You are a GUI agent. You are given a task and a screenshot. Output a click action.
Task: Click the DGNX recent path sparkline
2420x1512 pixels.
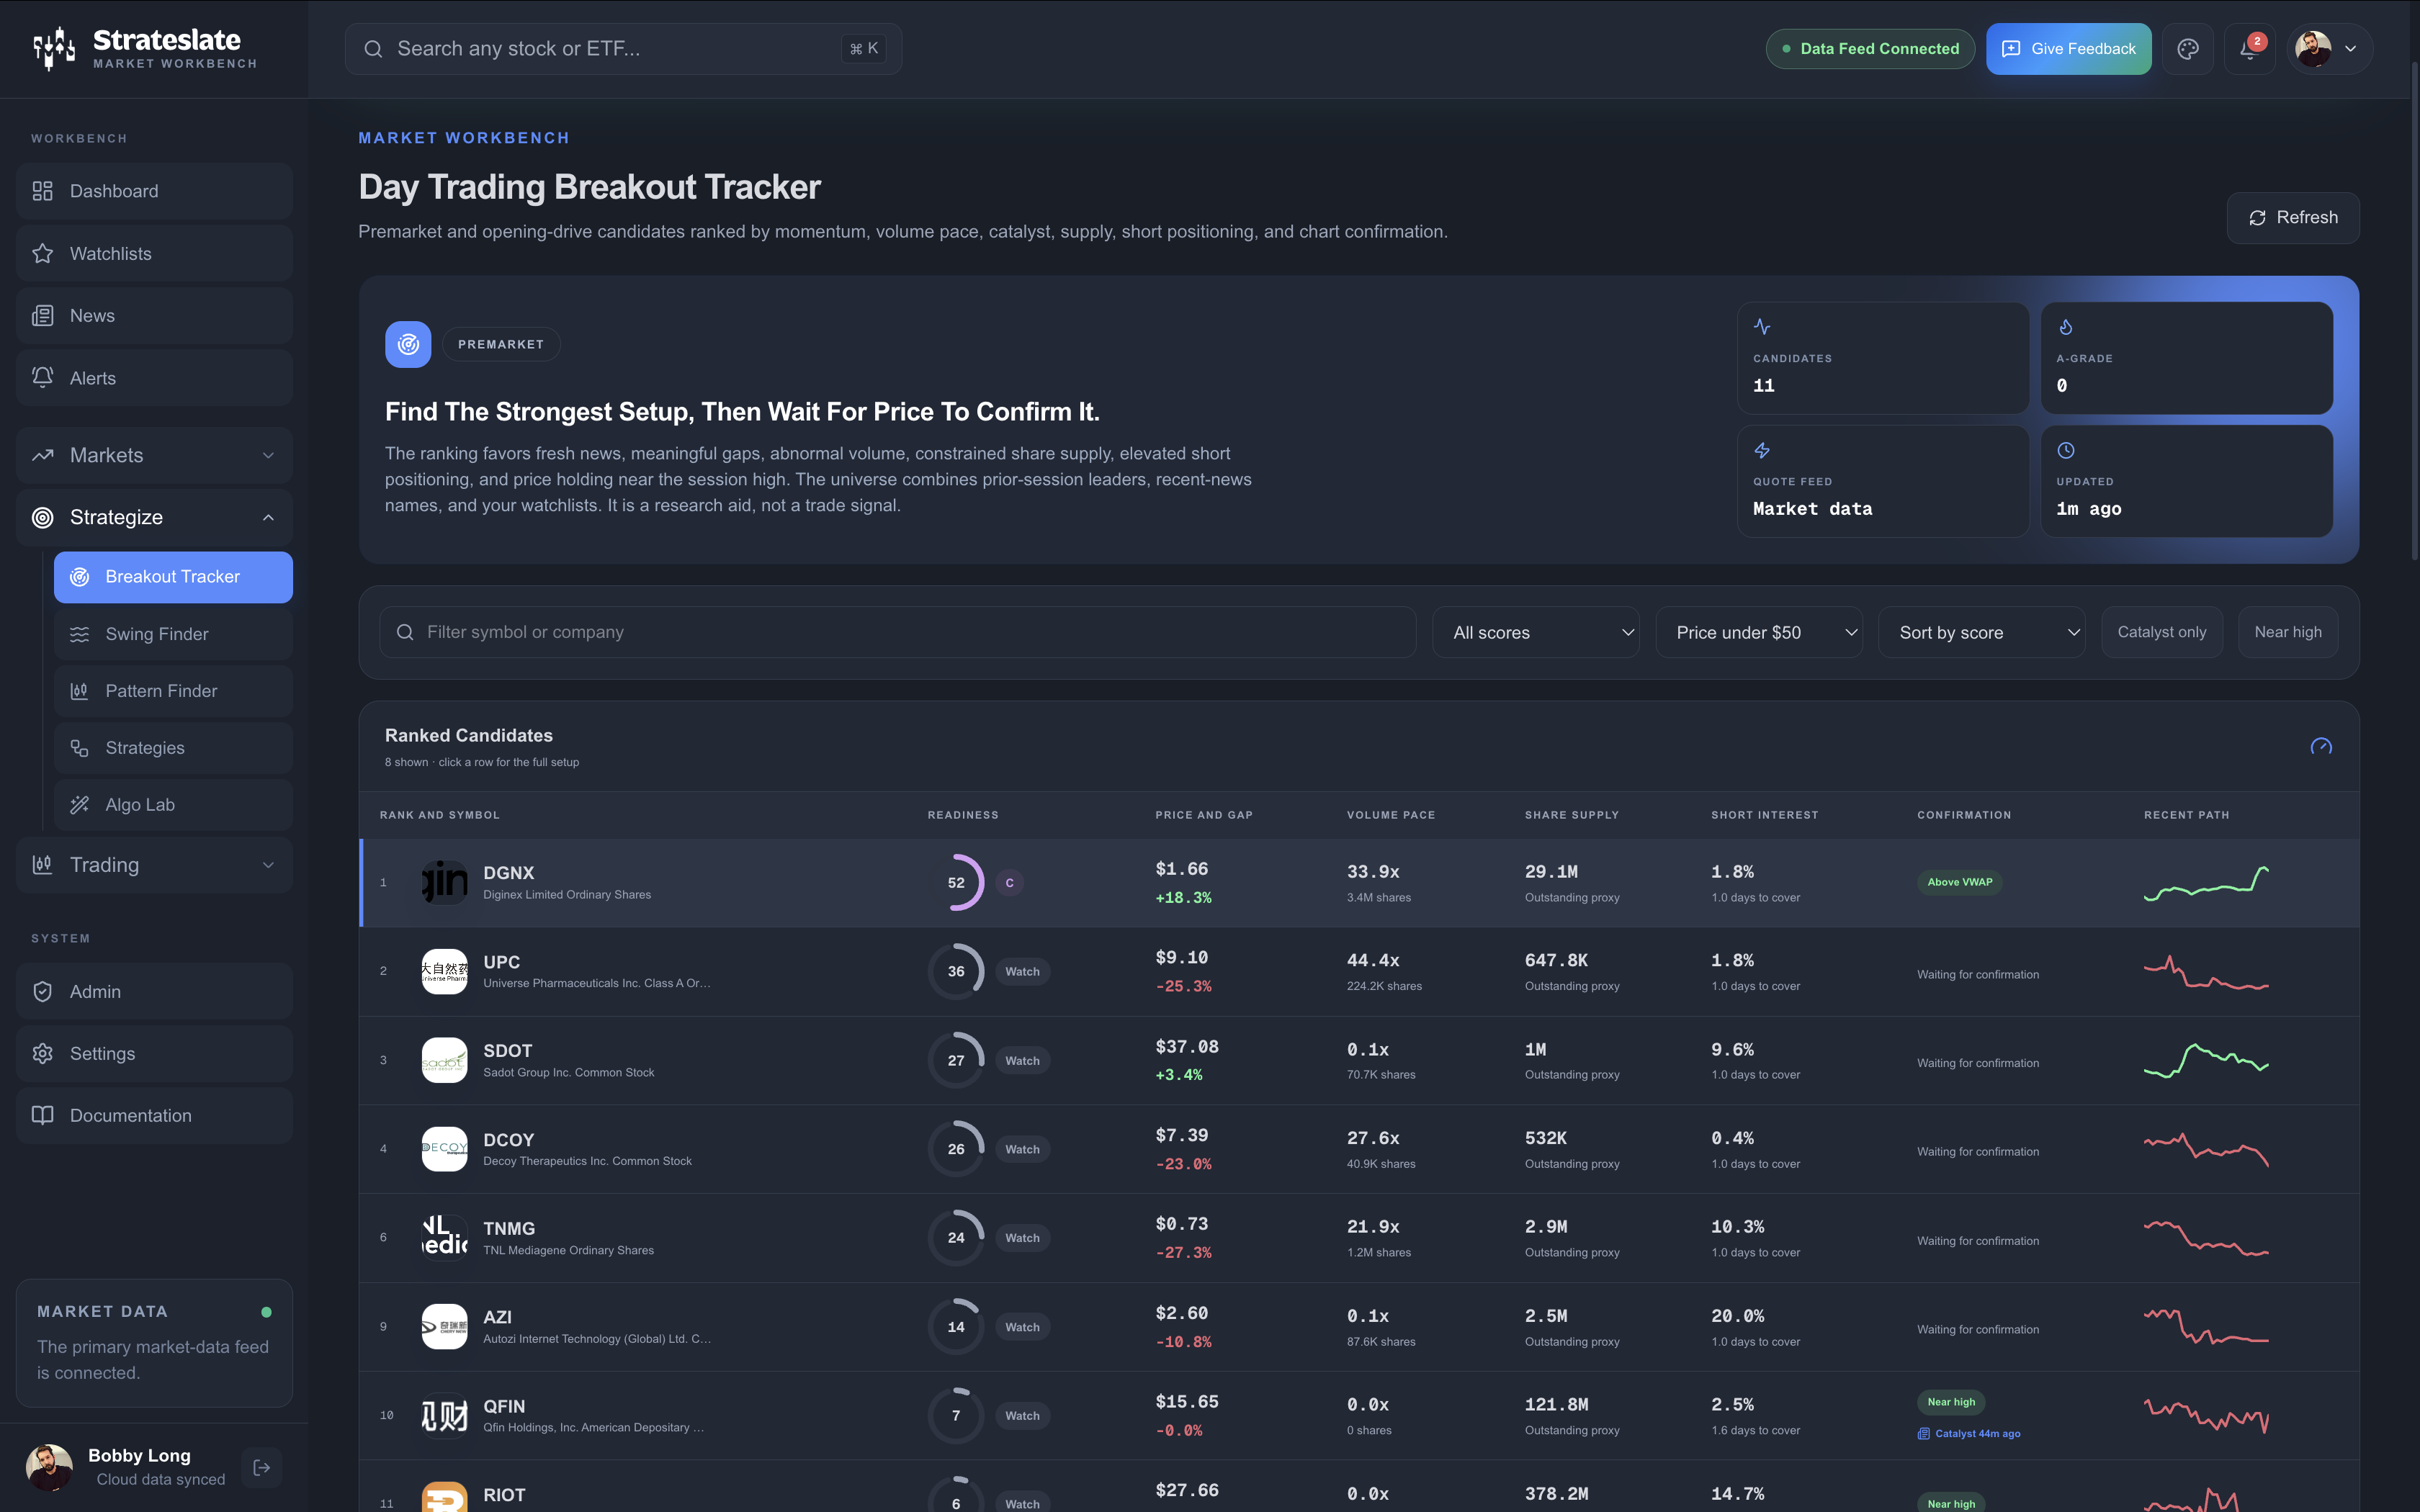coord(2206,883)
